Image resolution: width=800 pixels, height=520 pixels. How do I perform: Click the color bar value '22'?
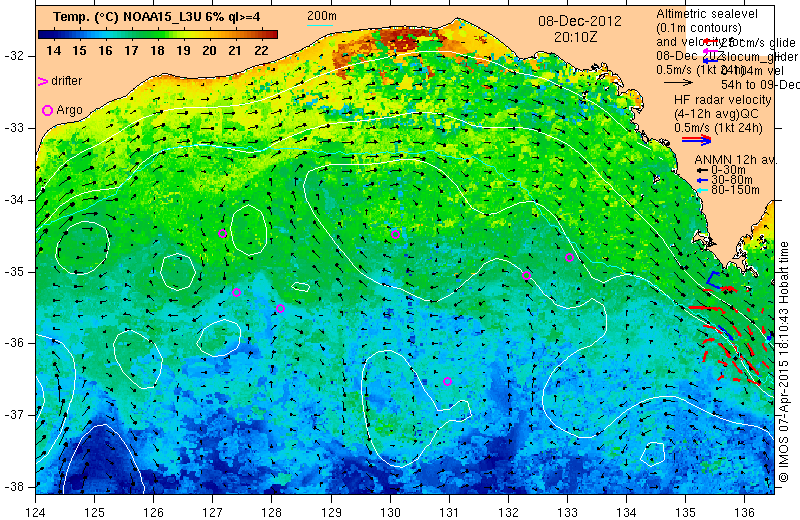click(261, 51)
